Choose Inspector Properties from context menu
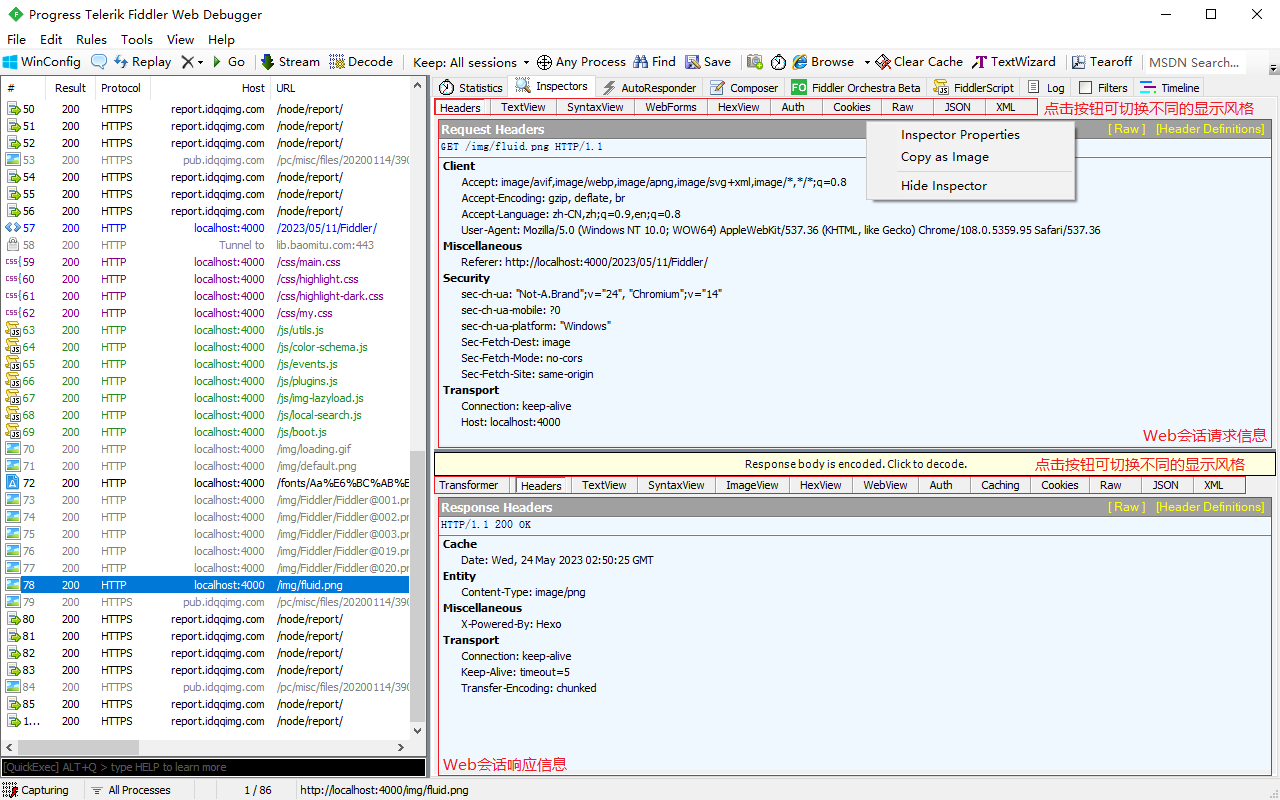The height and width of the screenshot is (800, 1280). tap(970, 135)
